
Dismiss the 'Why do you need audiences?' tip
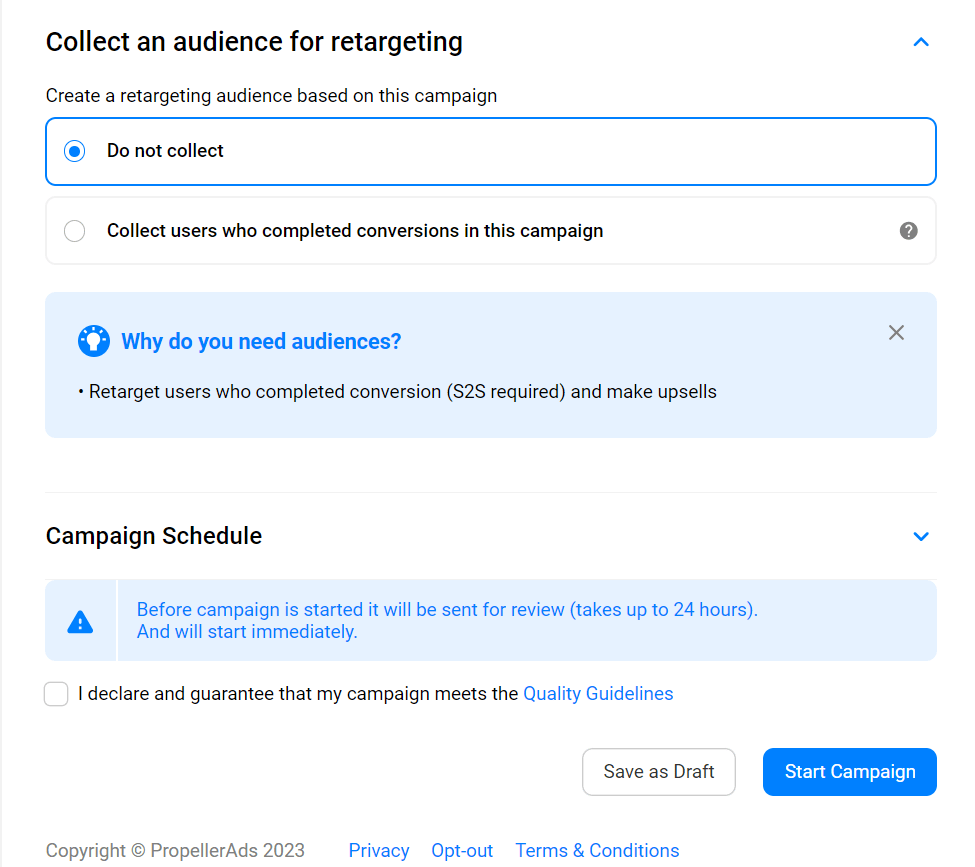pyautogui.click(x=896, y=333)
